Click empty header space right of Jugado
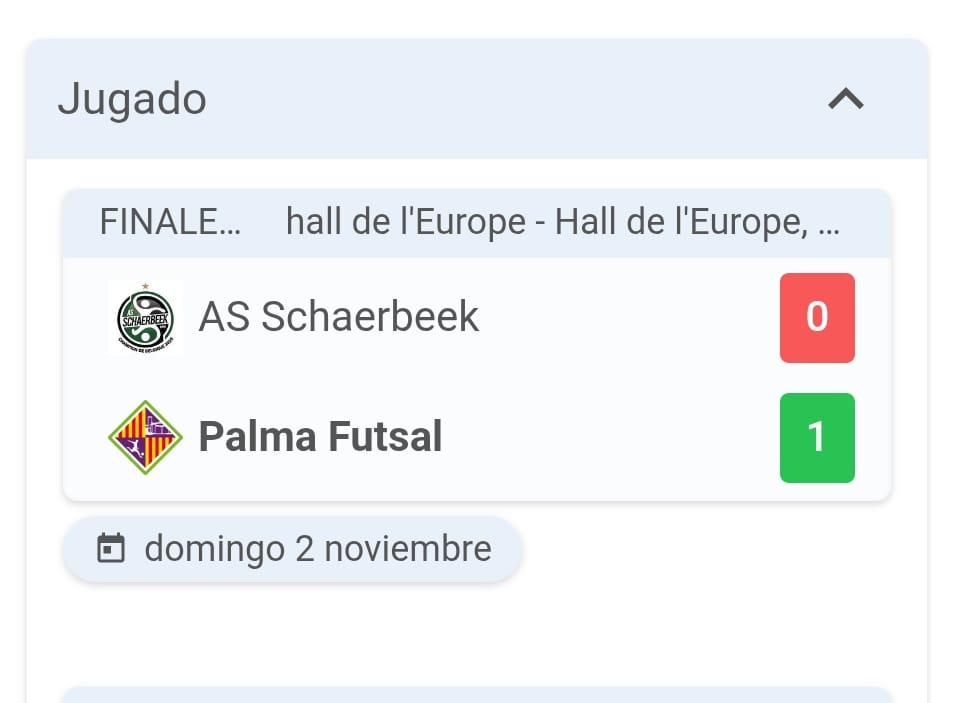978x703 pixels. click(500, 99)
